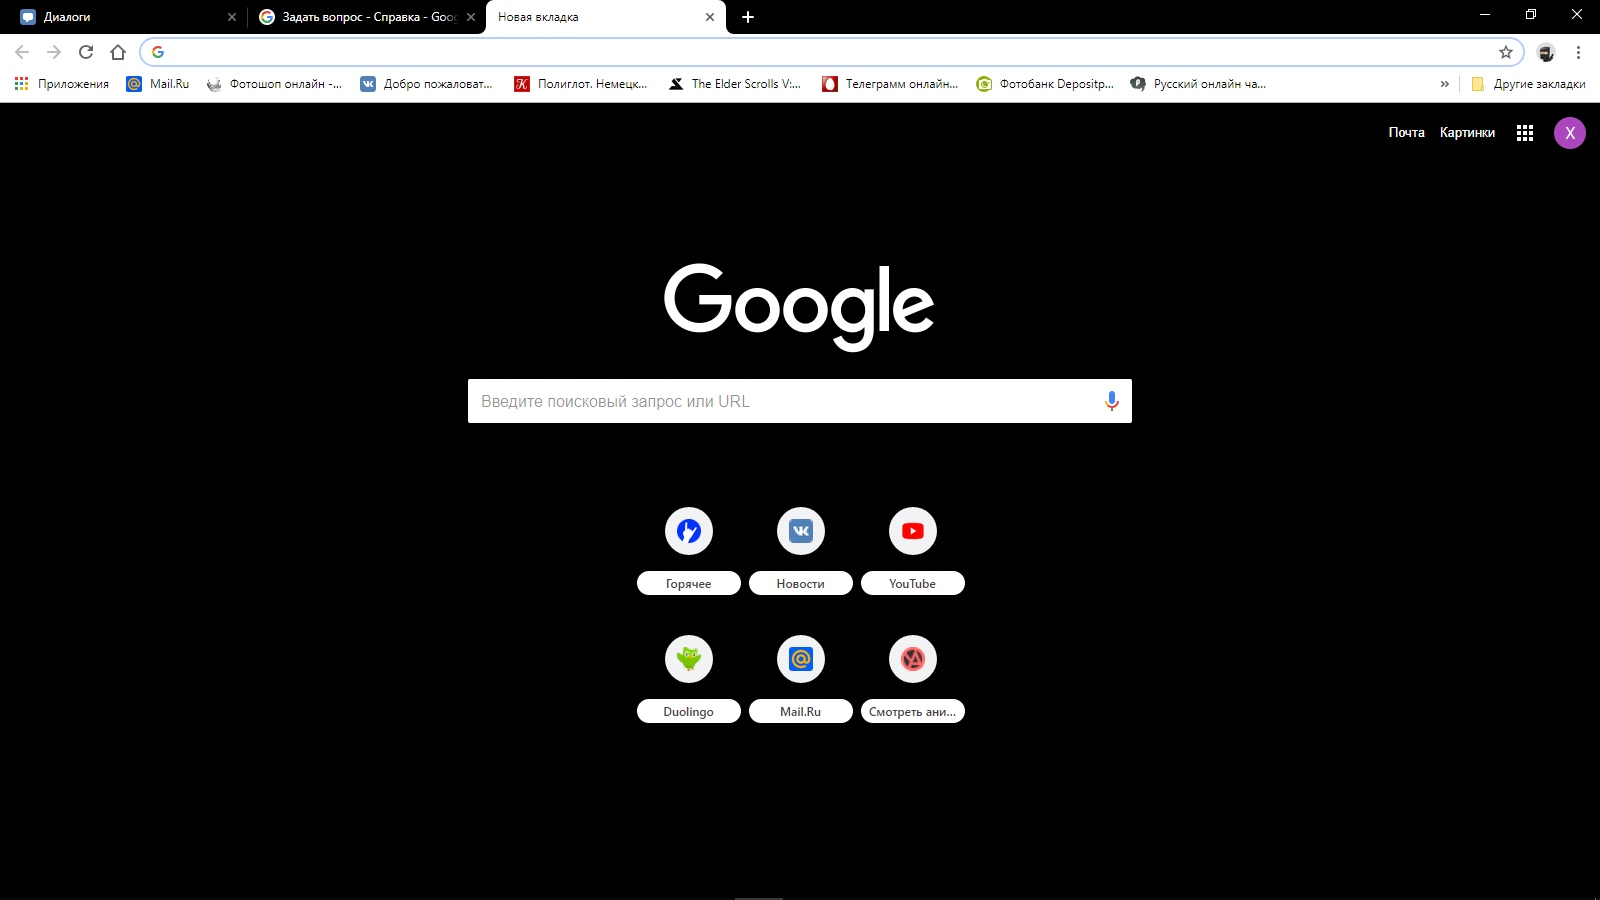
Task: Focus the Введите поисковый запрос или URL field
Action: click(x=800, y=401)
